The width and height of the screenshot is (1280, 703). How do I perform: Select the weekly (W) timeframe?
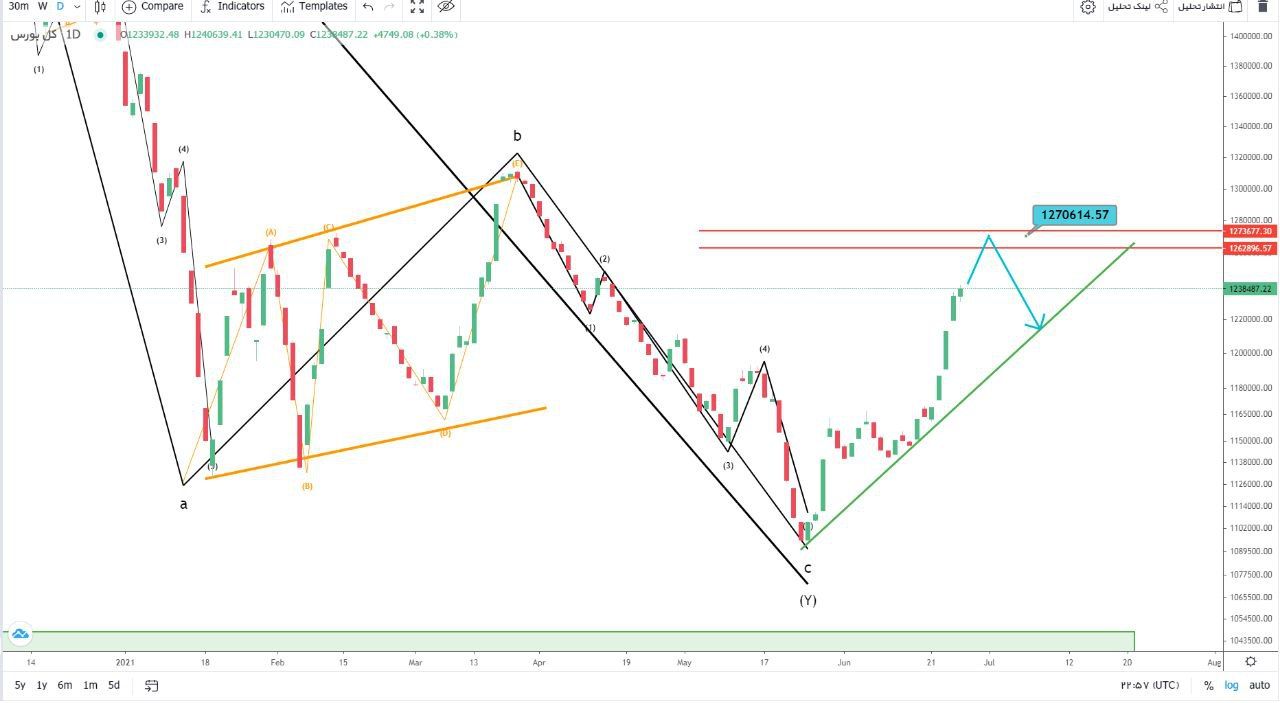43,6
